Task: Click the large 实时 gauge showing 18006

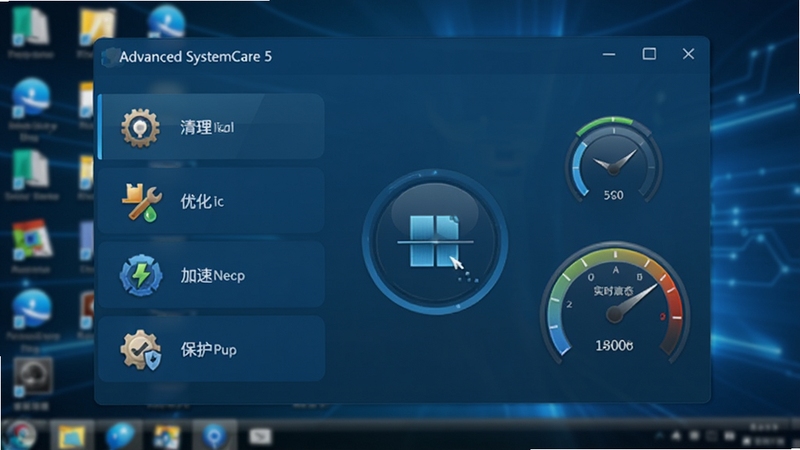Action: (x=615, y=303)
